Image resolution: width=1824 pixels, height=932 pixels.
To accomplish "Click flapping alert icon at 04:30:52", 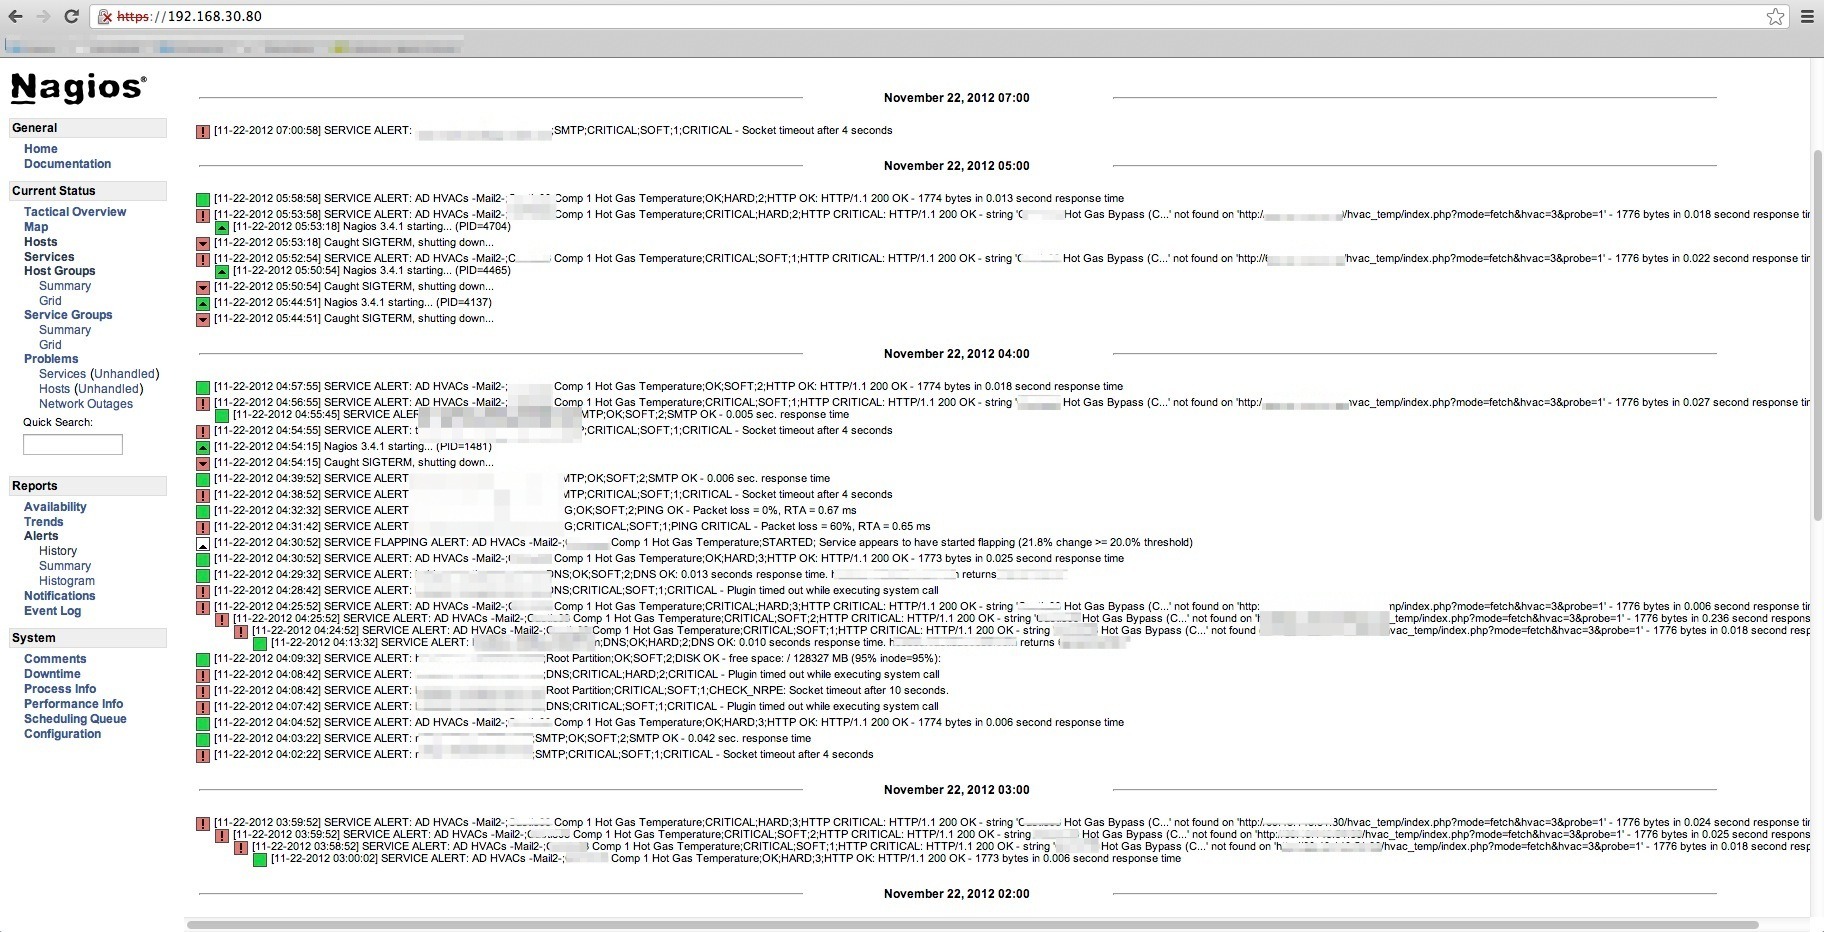I will tap(203, 543).
